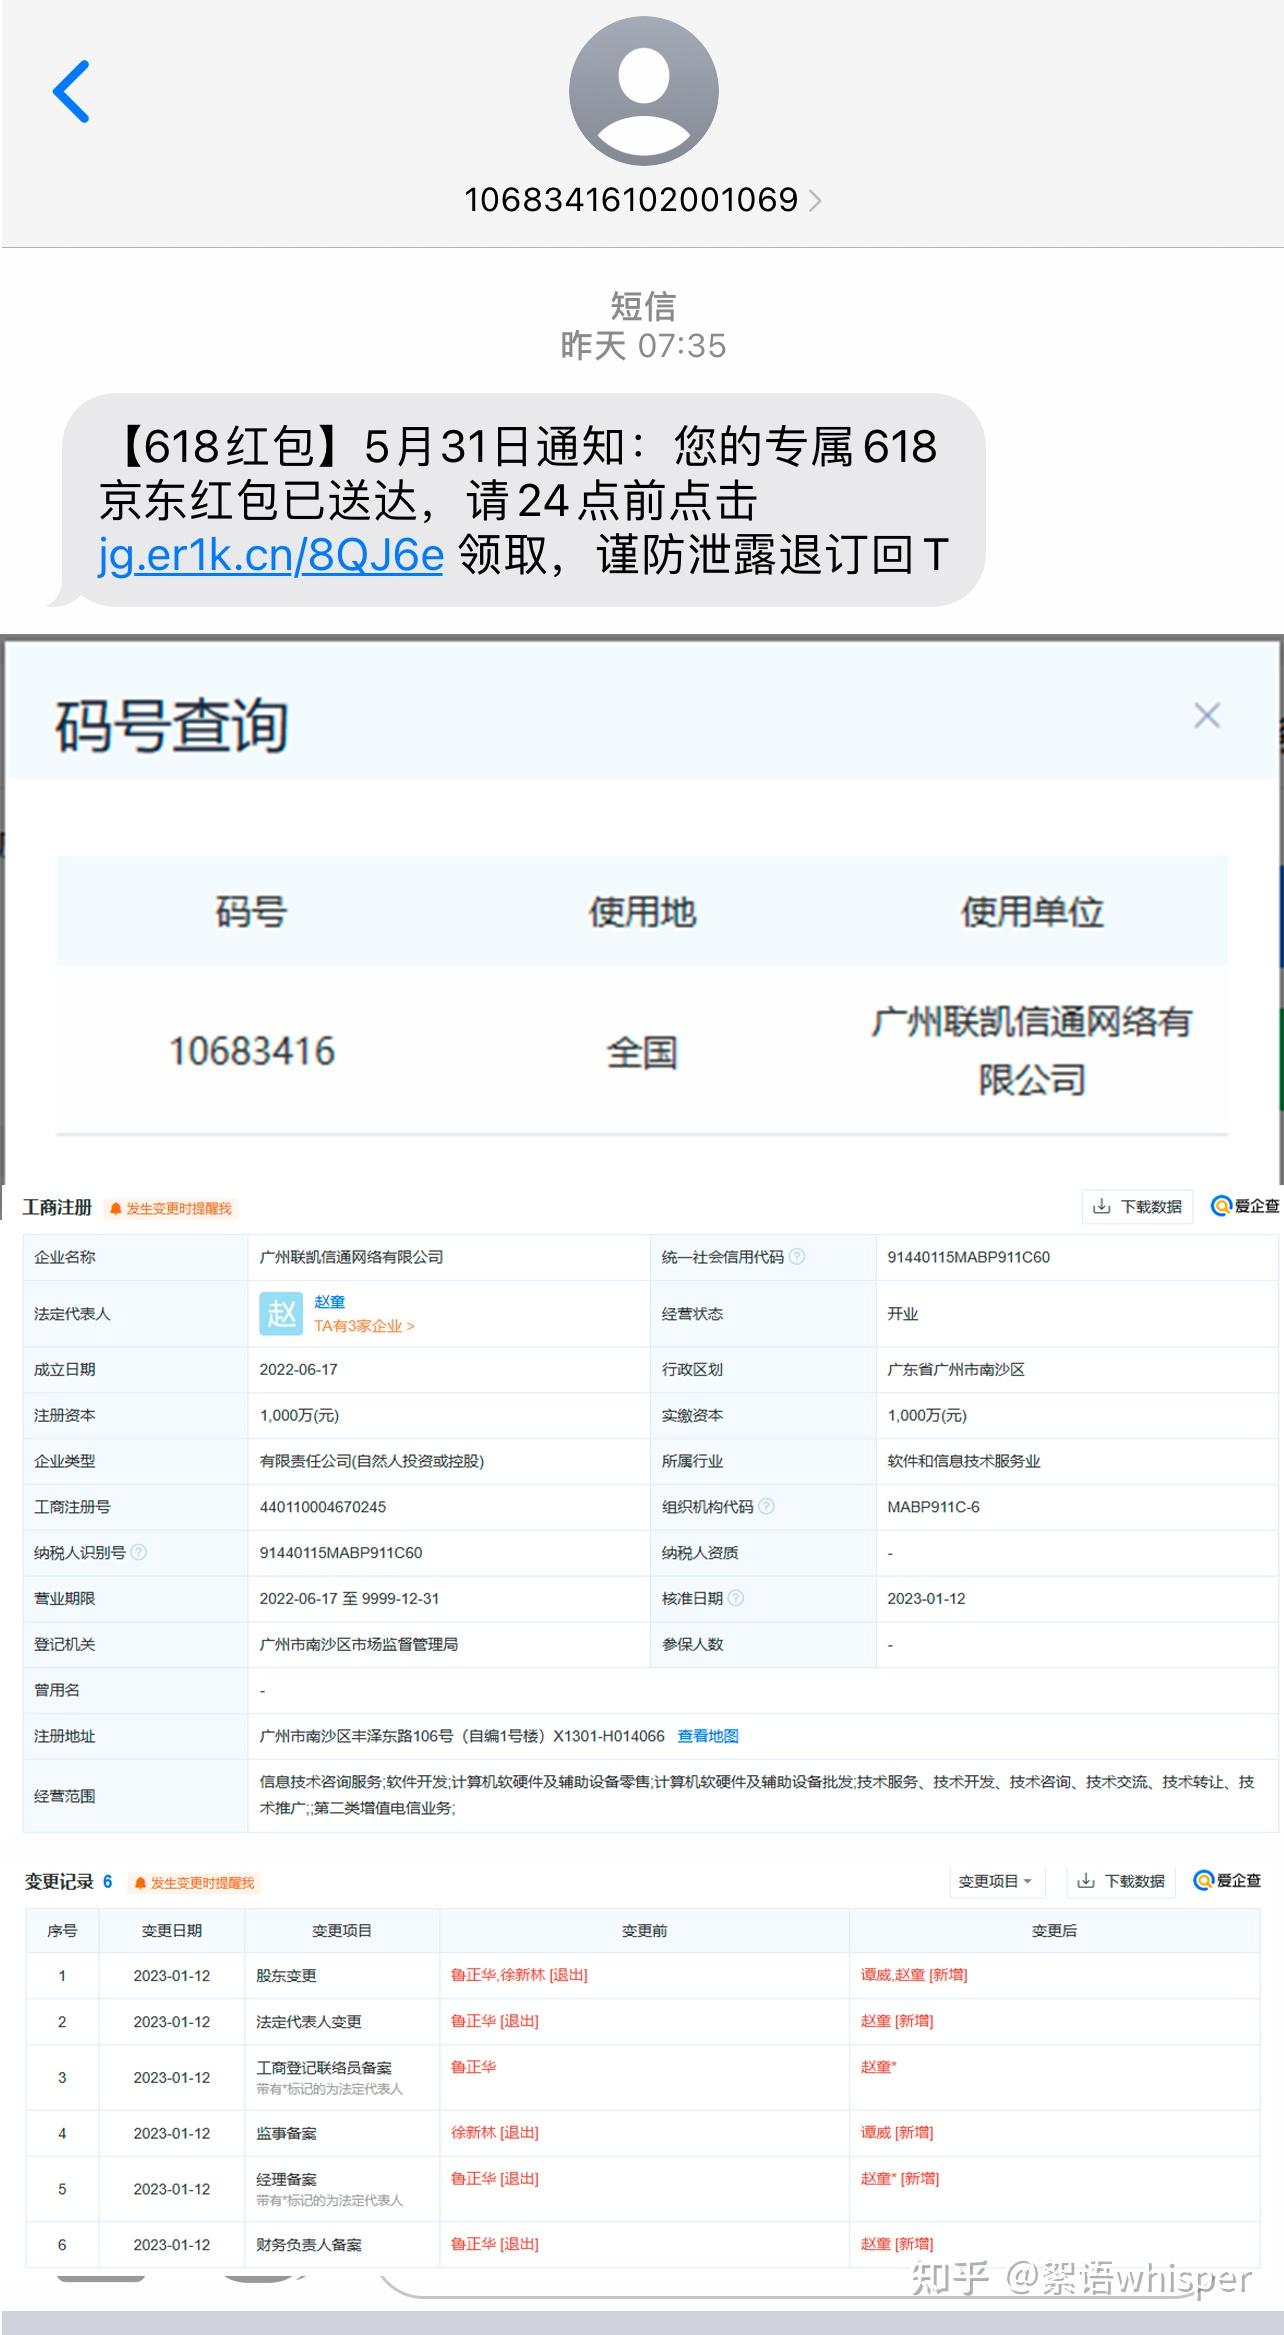Open the sender's contact avatar
Screen dimensions: 1284x2335
643,91
